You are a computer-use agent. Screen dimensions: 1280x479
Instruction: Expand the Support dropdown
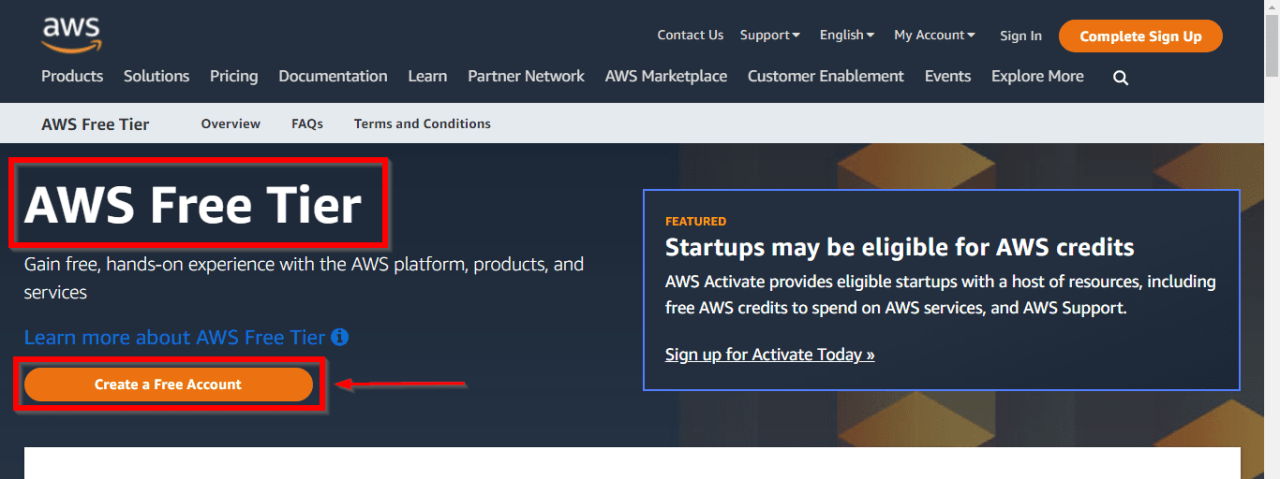(x=770, y=35)
